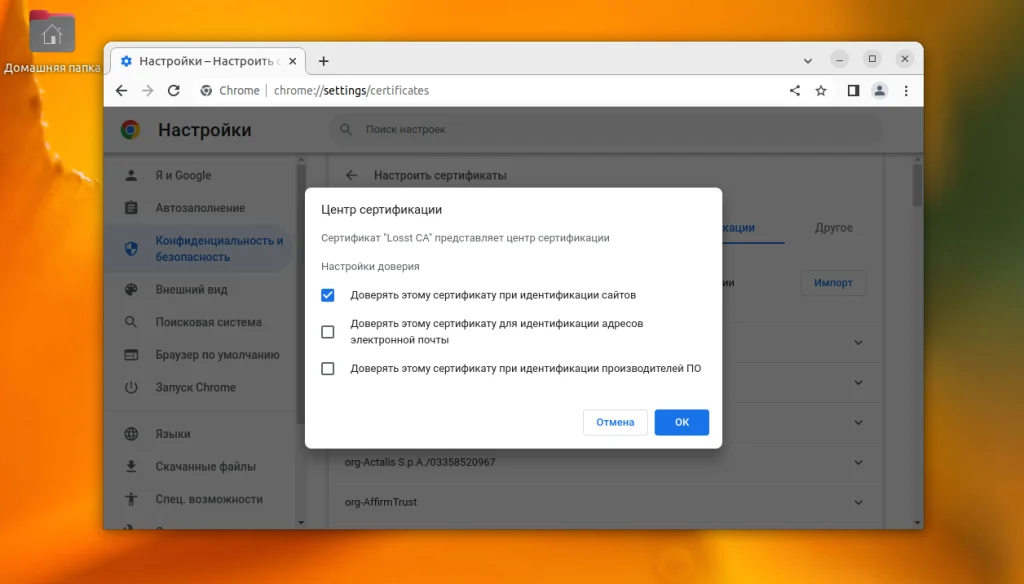Open Внешний вид via its palette icon

(x=131, y=289)
